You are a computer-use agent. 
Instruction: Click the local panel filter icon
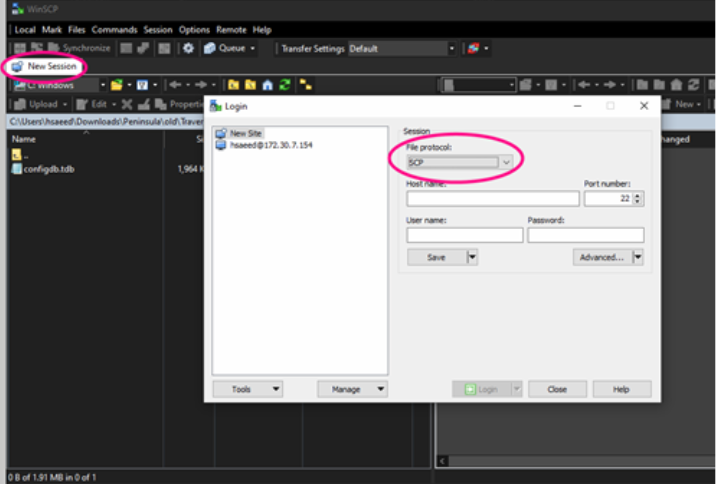click(x=142, y=85)
